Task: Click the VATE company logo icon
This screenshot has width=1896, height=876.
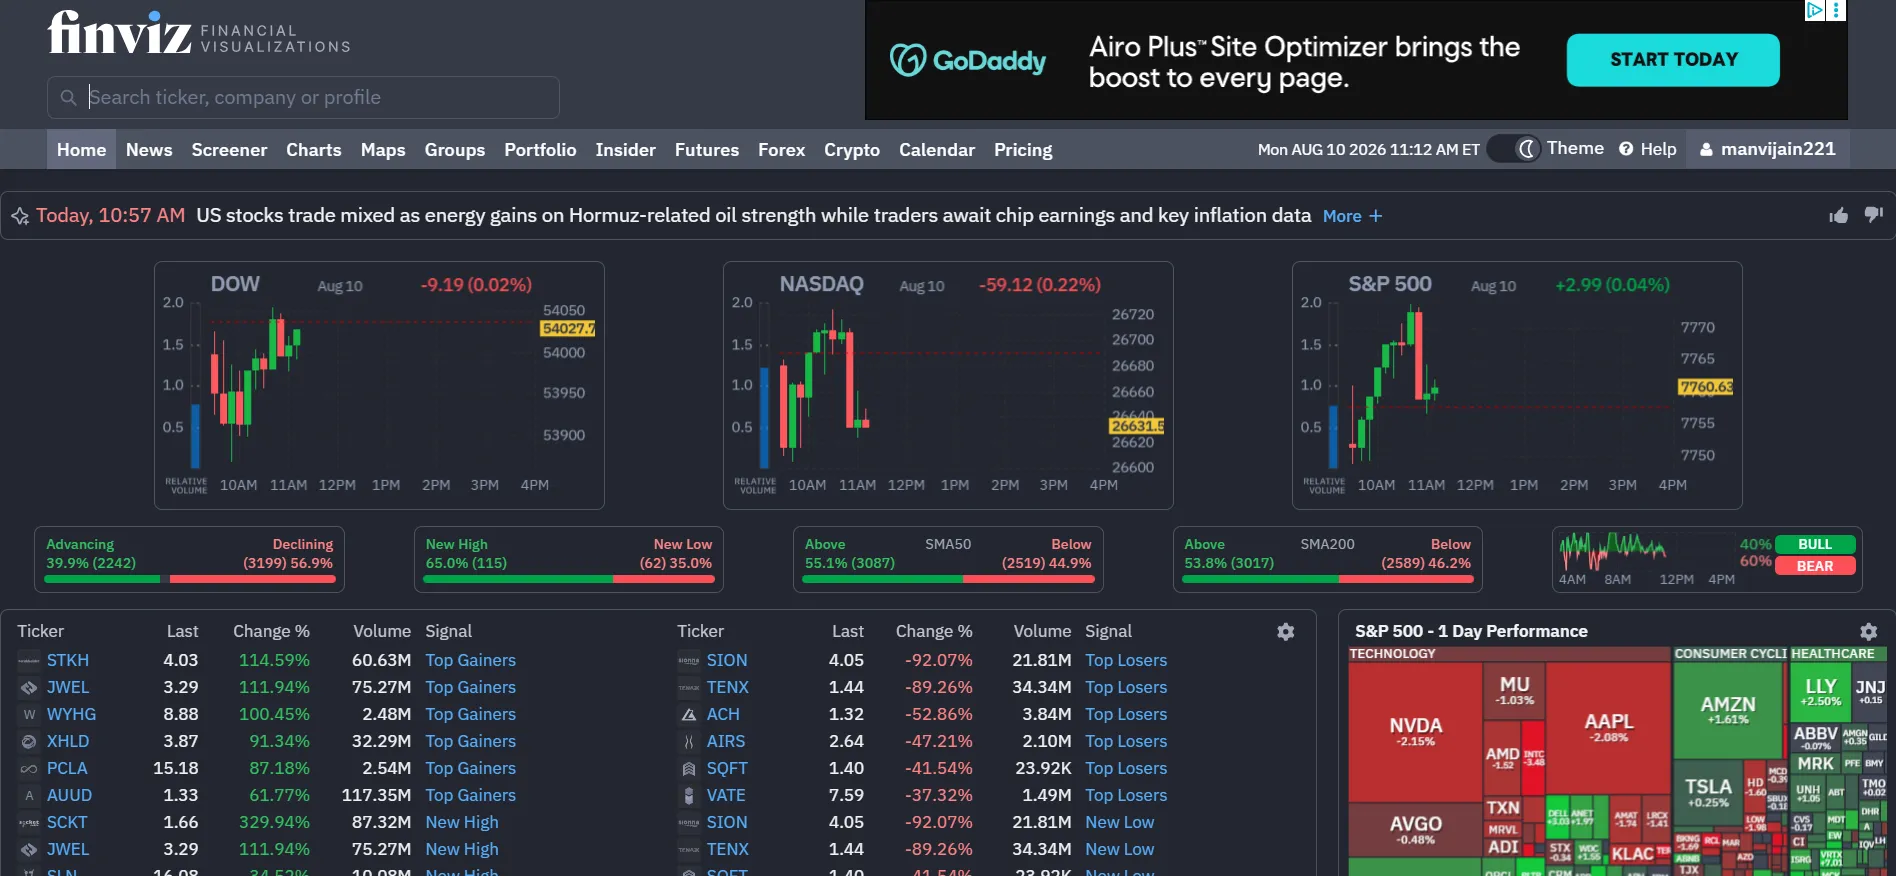Action: (689, 796)
